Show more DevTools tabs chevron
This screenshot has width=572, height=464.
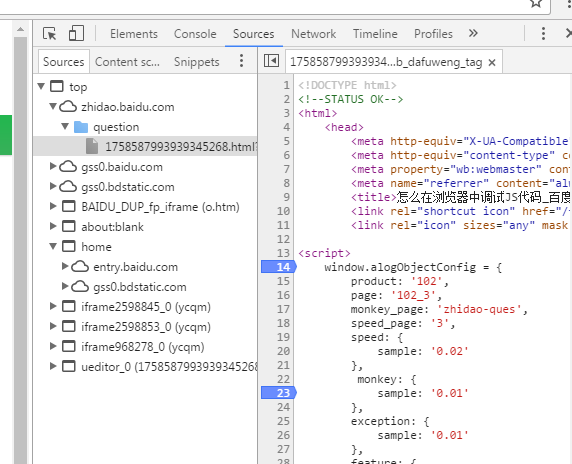[473, 34]
